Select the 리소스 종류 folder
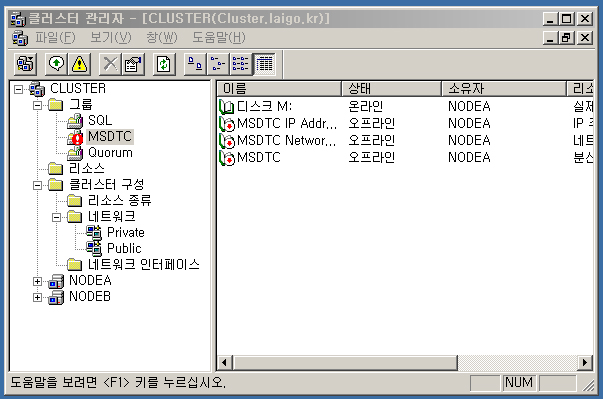Viewport: 603px width, 399px height. 120,201
